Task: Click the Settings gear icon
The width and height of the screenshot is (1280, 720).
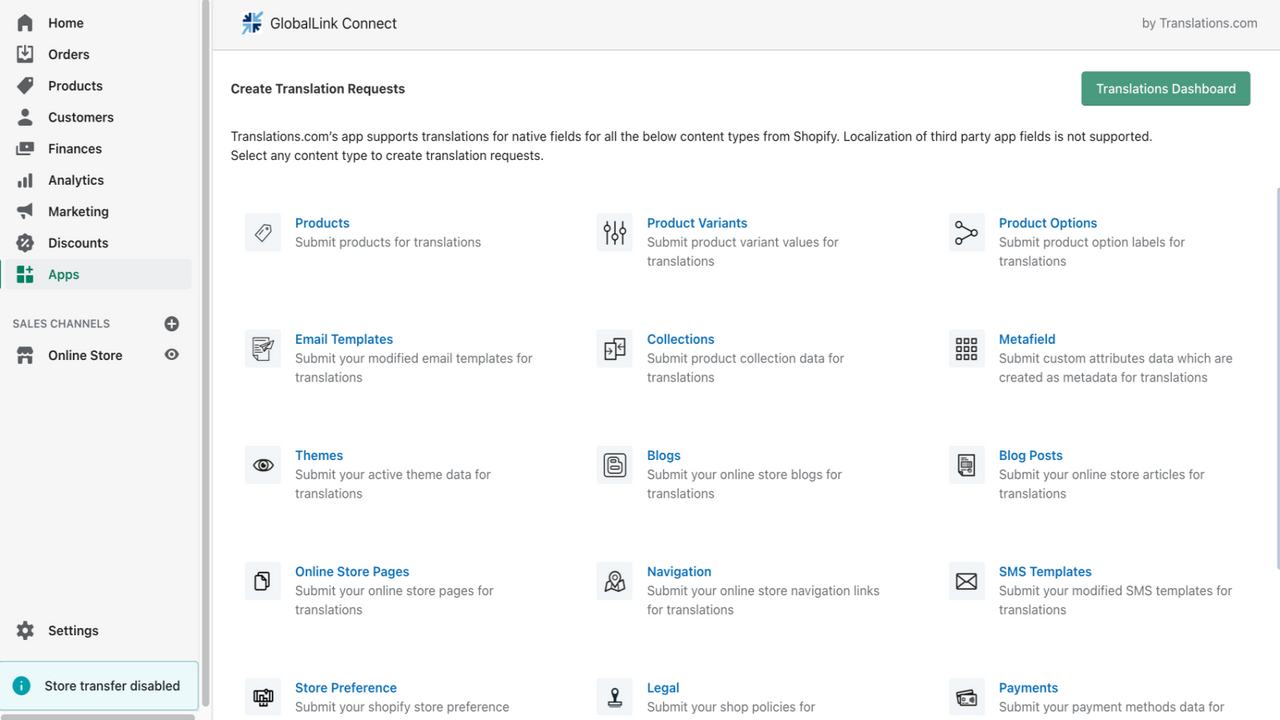Action: [x=25, y=631]
